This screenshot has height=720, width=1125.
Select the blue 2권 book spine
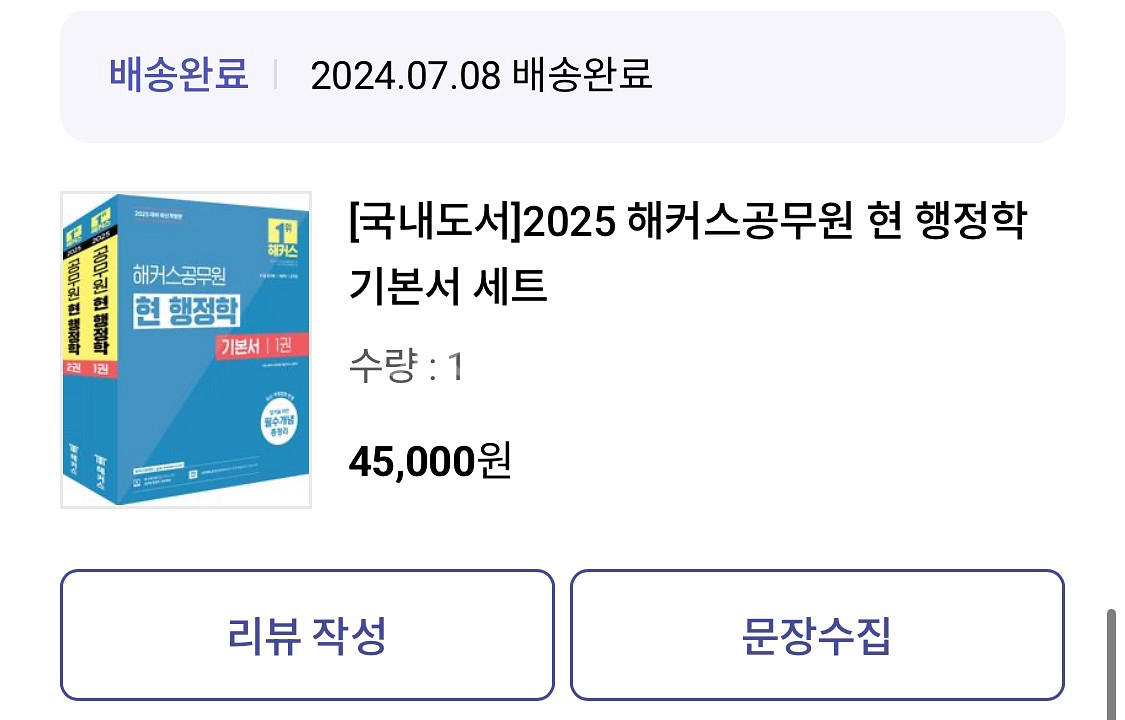tap(75, 359)
